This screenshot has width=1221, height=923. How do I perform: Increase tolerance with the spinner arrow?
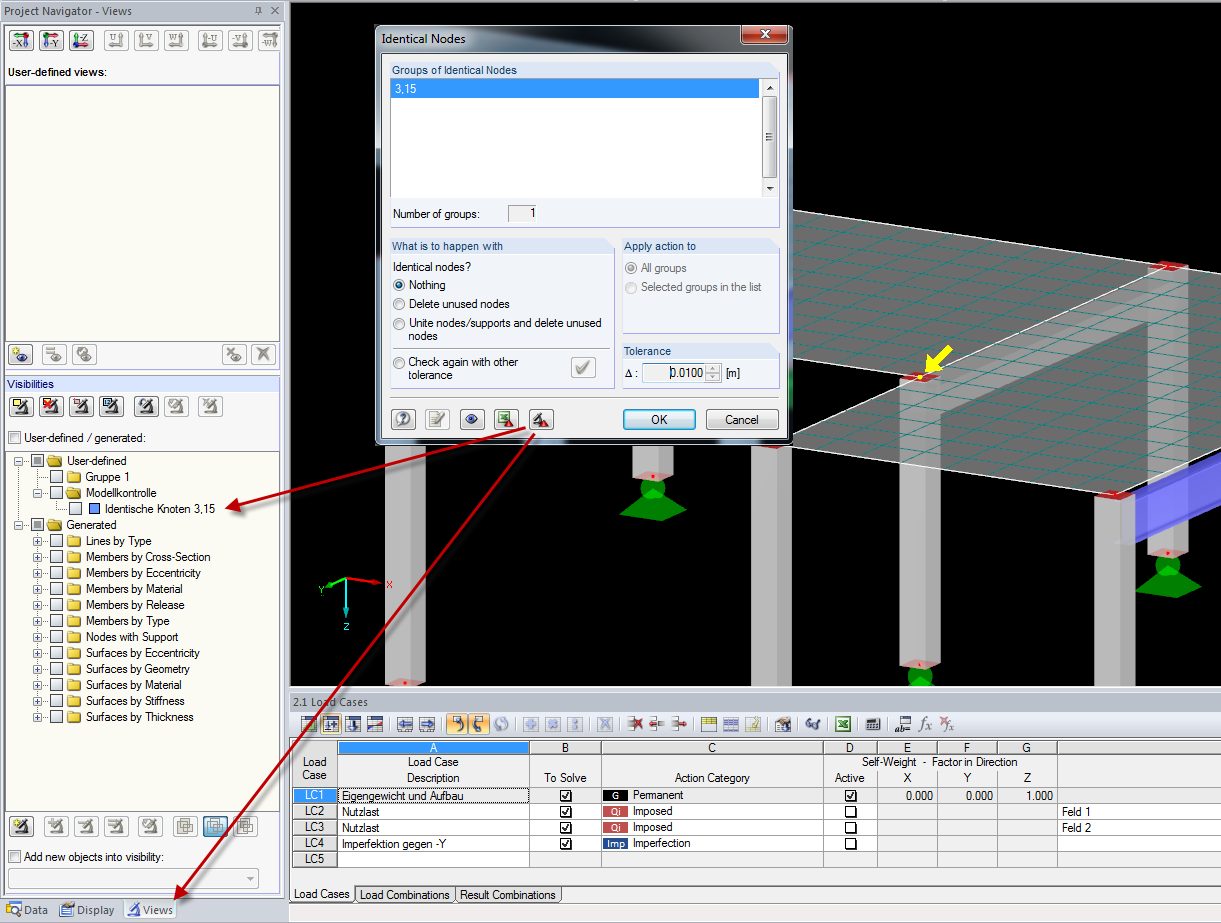712,368
